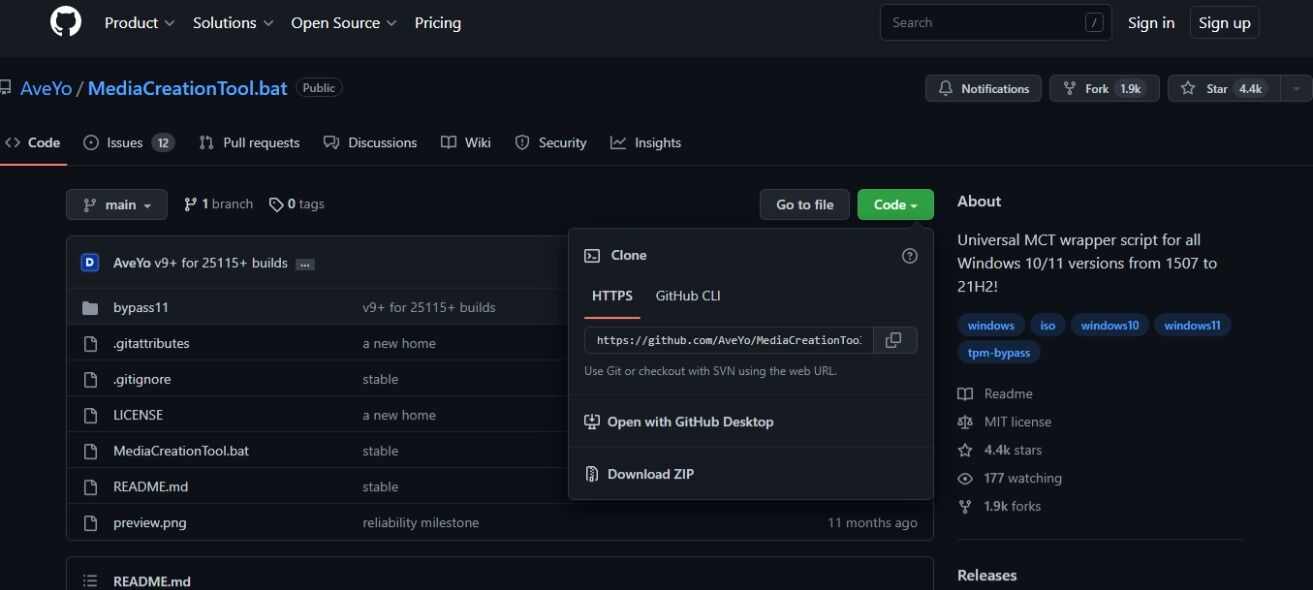Select the tpm-bypass topic tag
Screen dimensions: 1313x590
click(999, 352)
